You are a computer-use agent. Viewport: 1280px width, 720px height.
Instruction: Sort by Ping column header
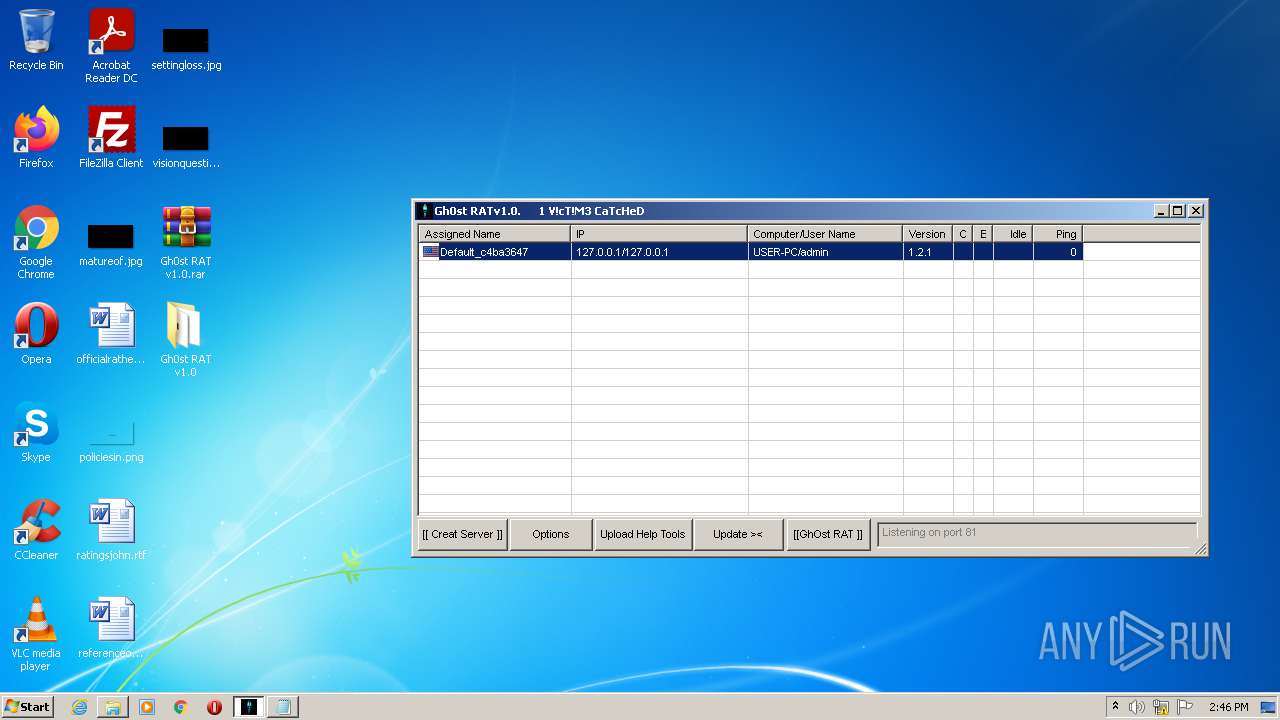pos(1058,234)
